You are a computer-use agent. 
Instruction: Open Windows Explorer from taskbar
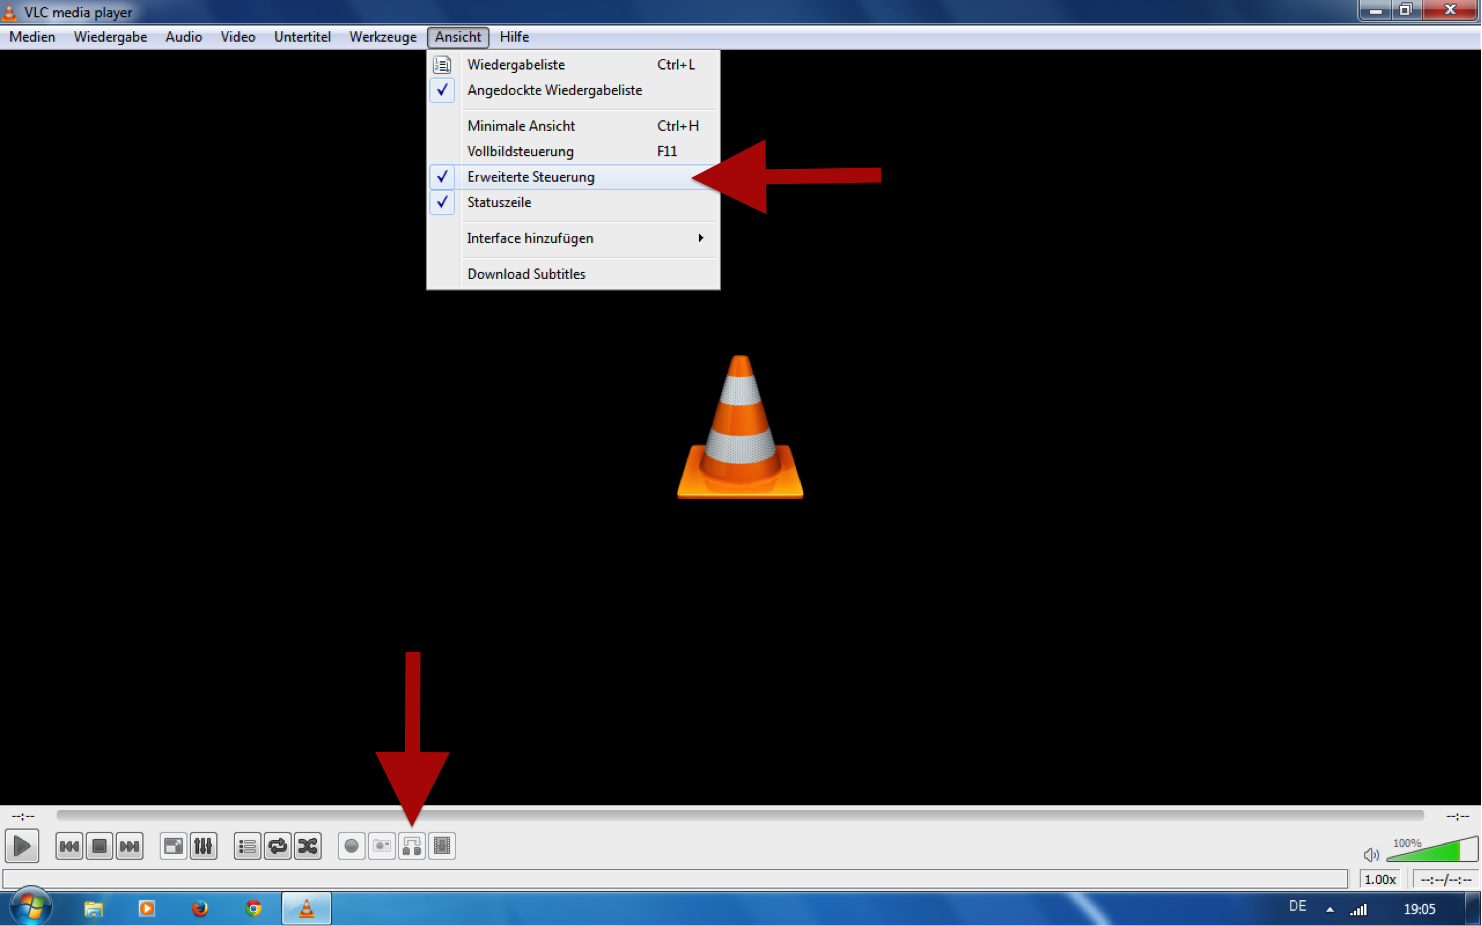pyautogui.click(x=93, y=909)
